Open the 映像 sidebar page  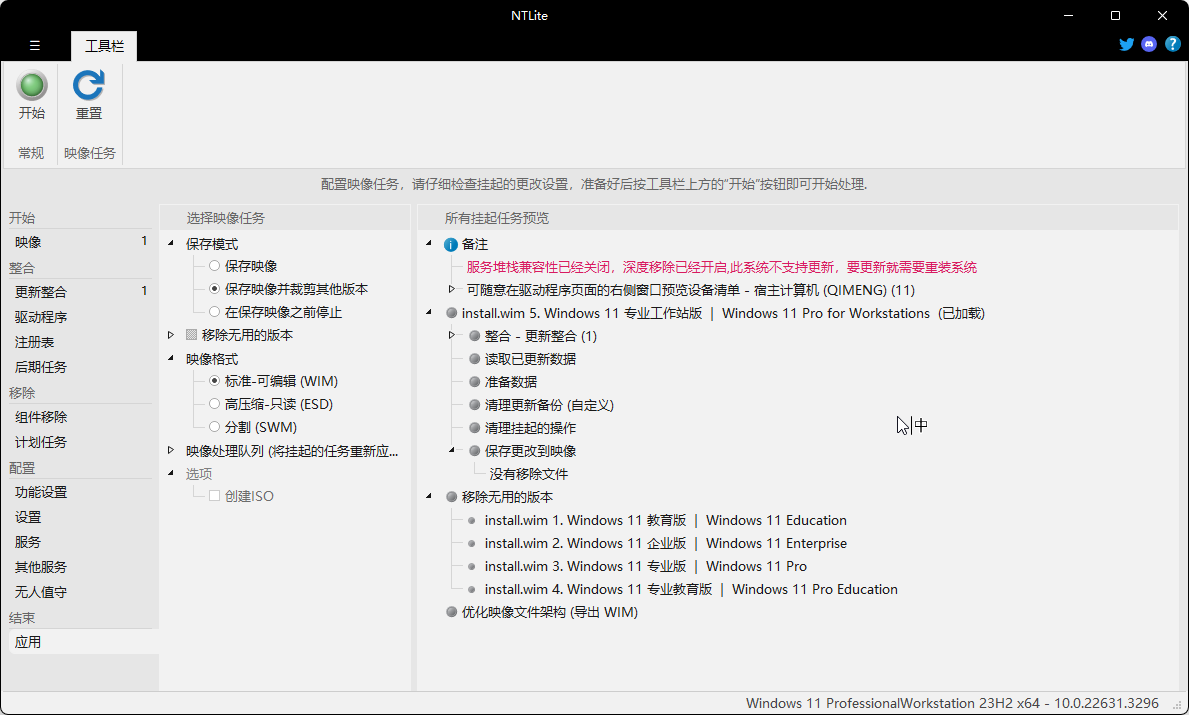point(80,243)
